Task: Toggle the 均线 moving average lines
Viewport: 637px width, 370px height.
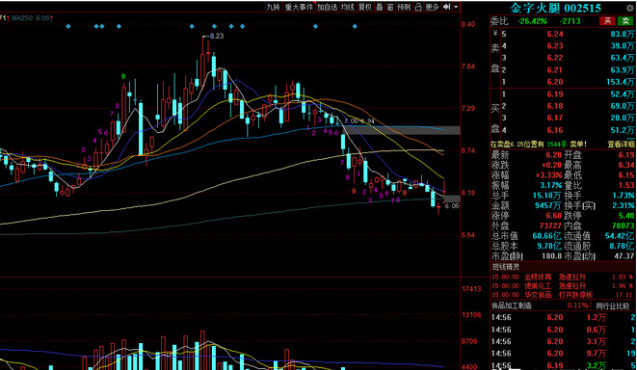Action: 347,7
